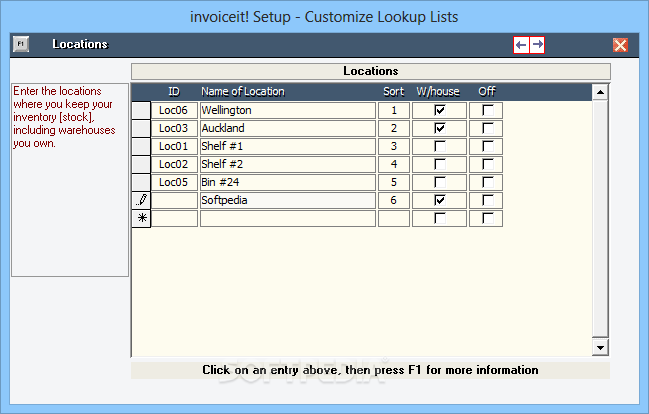
Task: Click the Loc01 ID field
Action: 174,147
